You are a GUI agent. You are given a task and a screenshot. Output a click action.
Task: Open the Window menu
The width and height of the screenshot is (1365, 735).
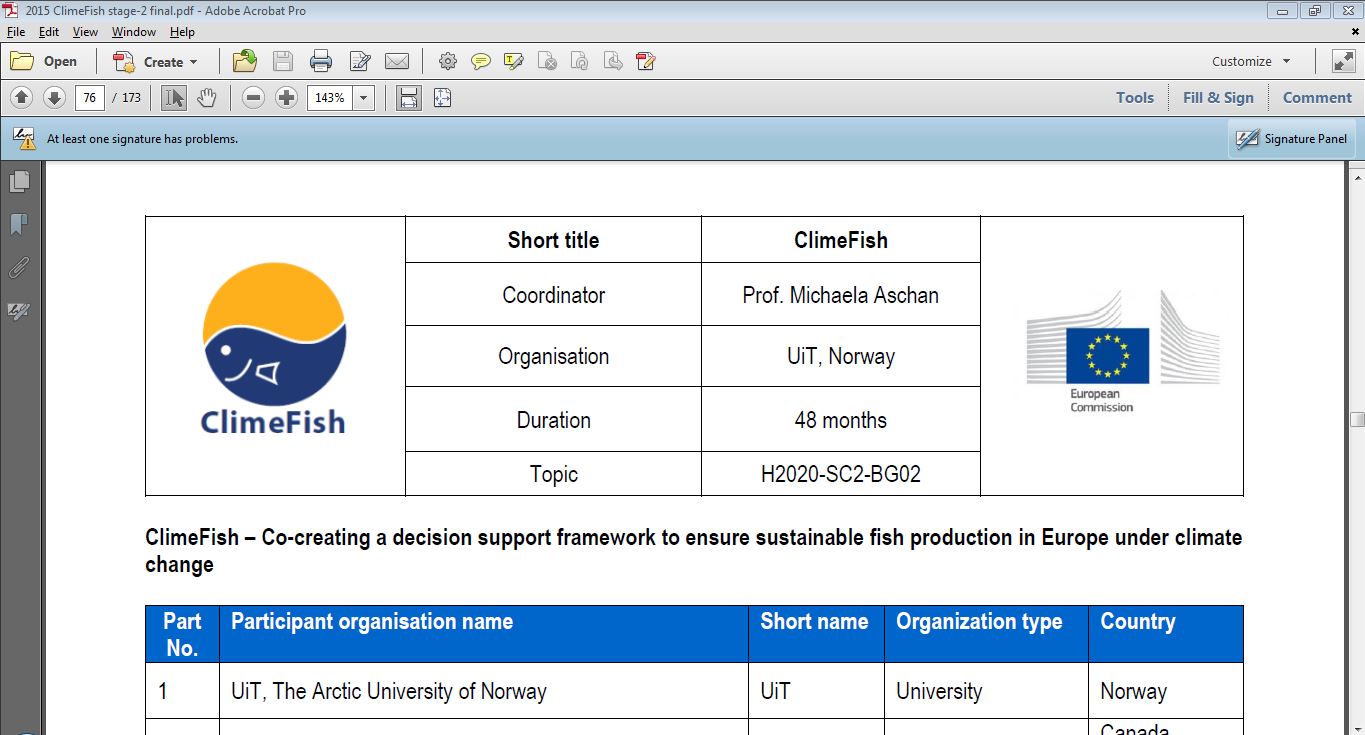pyautogui.click(x=134, y=32)
